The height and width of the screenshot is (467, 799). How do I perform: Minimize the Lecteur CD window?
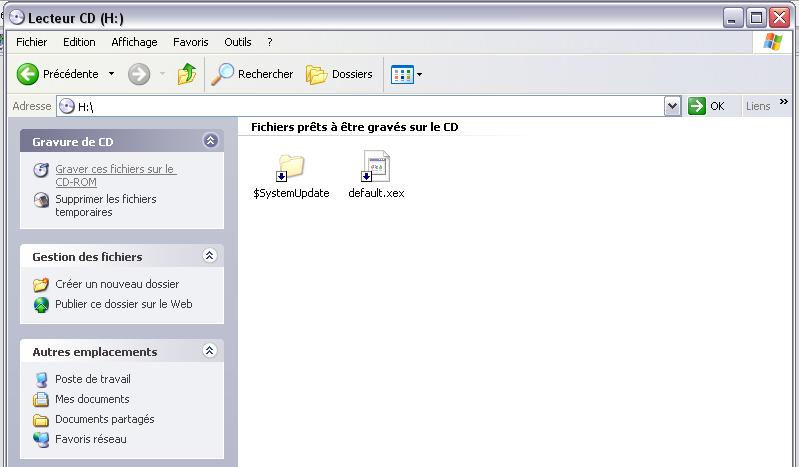(x=733, y=18)
